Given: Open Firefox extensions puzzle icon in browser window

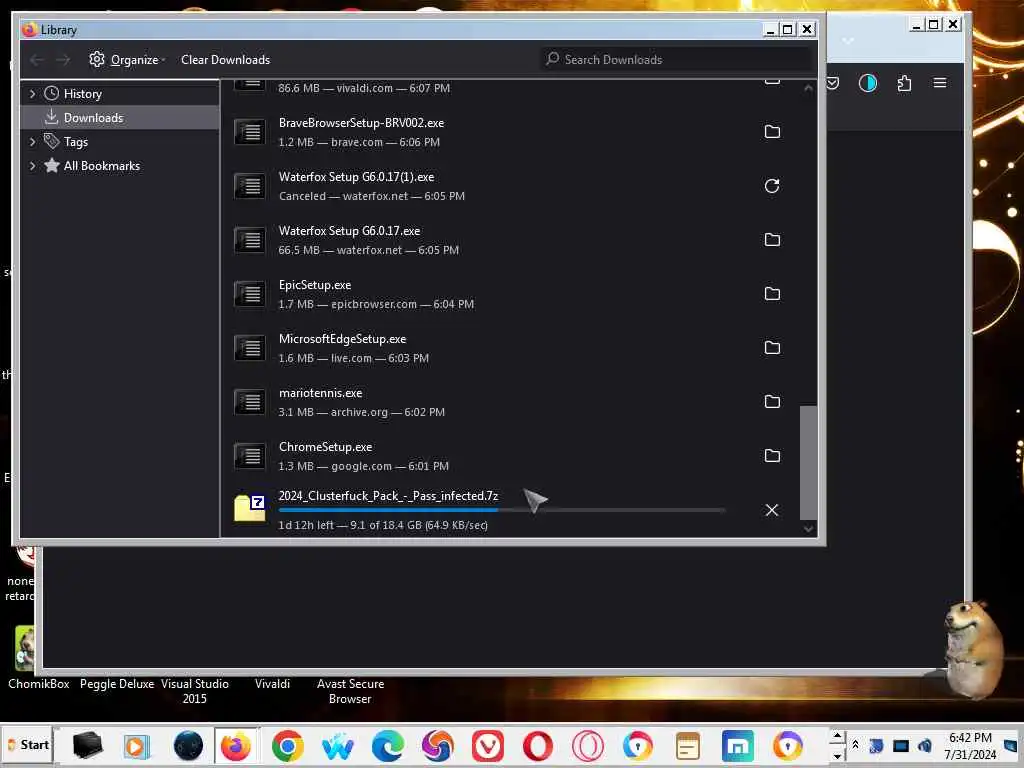Looking at the screenshot, I should pyautogui.click(x=904, y=83).
